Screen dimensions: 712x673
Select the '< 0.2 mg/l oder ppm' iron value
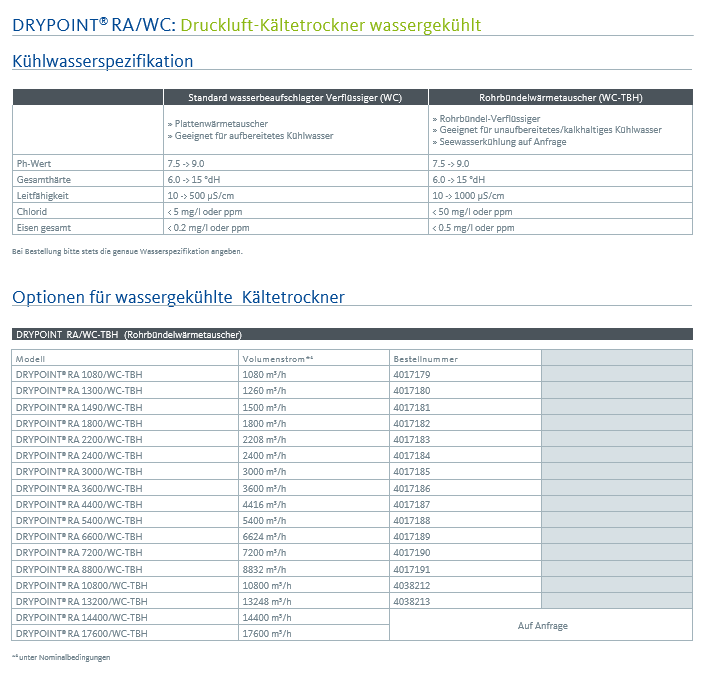(215, 227)
